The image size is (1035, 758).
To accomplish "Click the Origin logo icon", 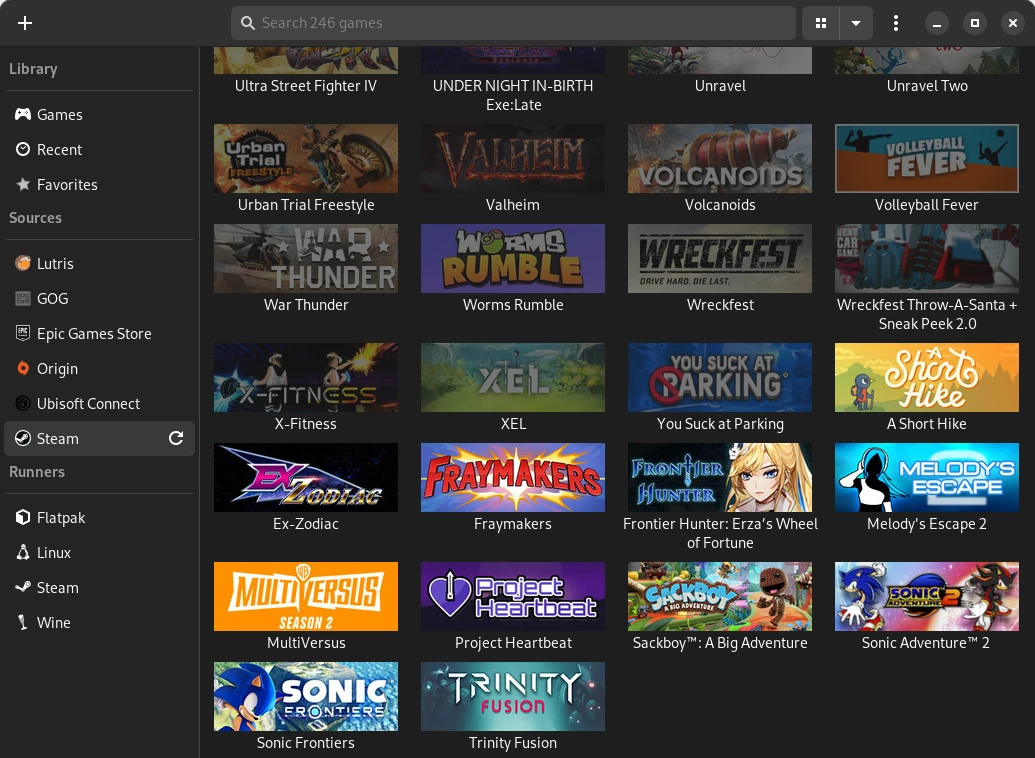I will (23, 368).
